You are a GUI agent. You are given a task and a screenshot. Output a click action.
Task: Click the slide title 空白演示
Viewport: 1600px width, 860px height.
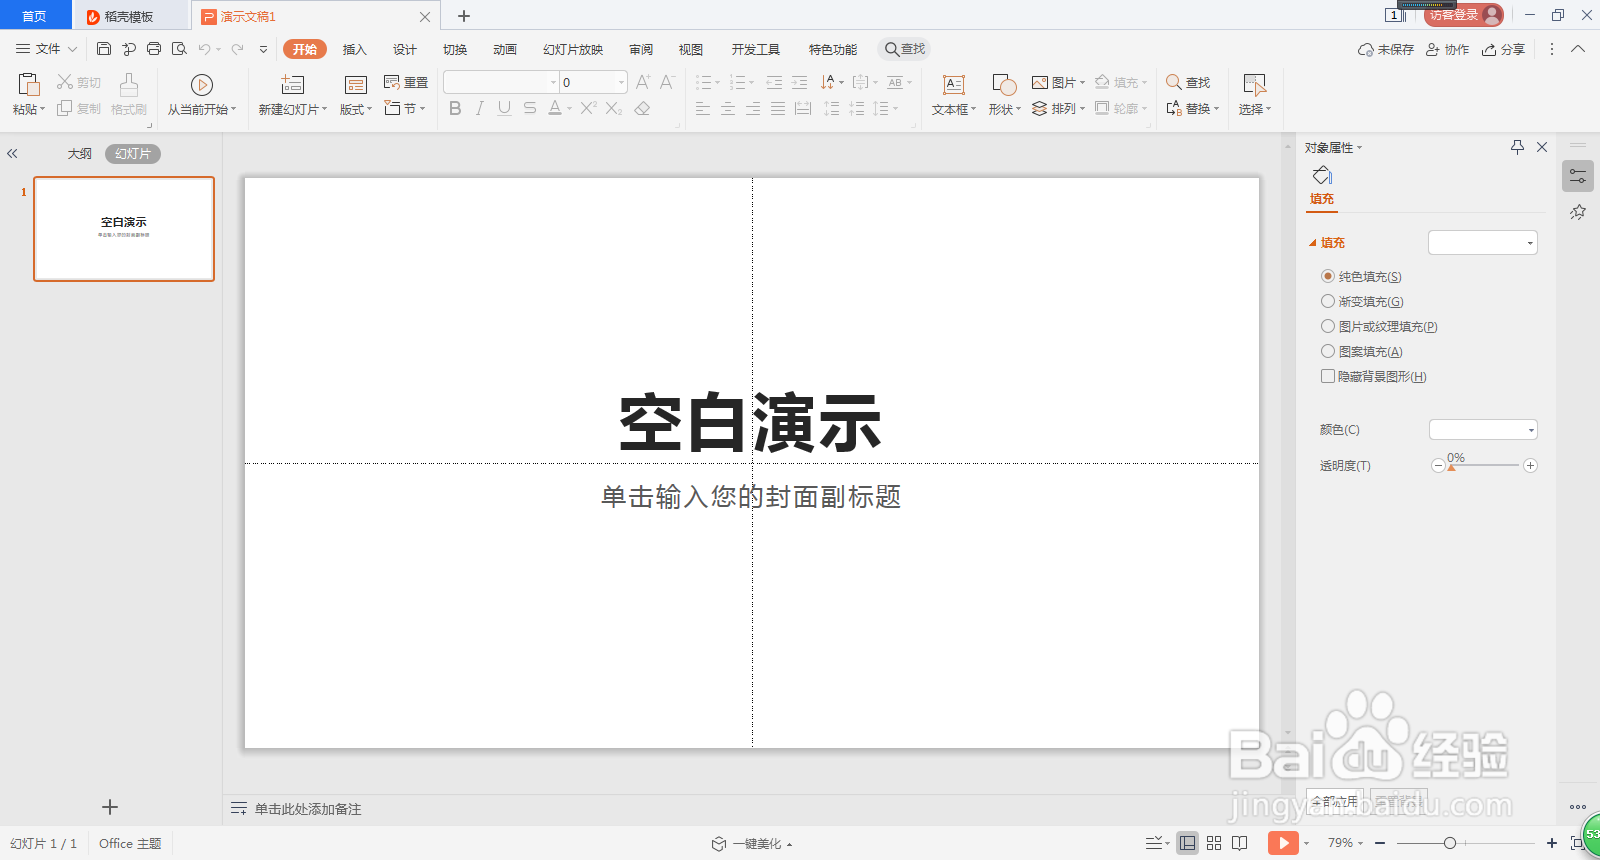(x=751, y=423)
